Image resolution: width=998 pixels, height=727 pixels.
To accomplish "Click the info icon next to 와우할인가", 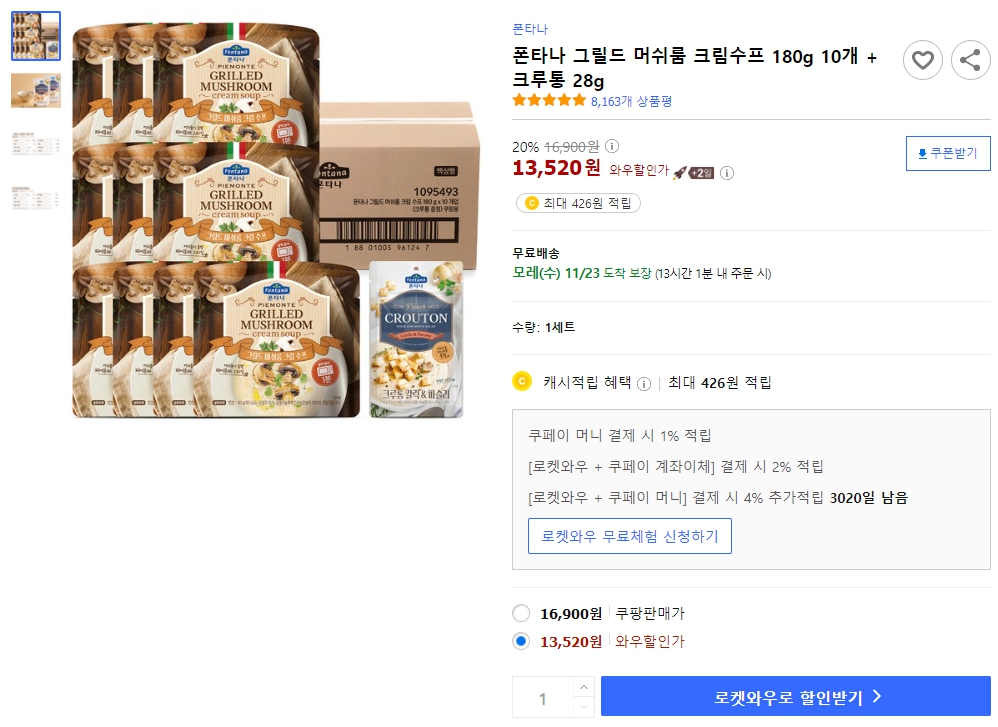I will click(726, 173).
